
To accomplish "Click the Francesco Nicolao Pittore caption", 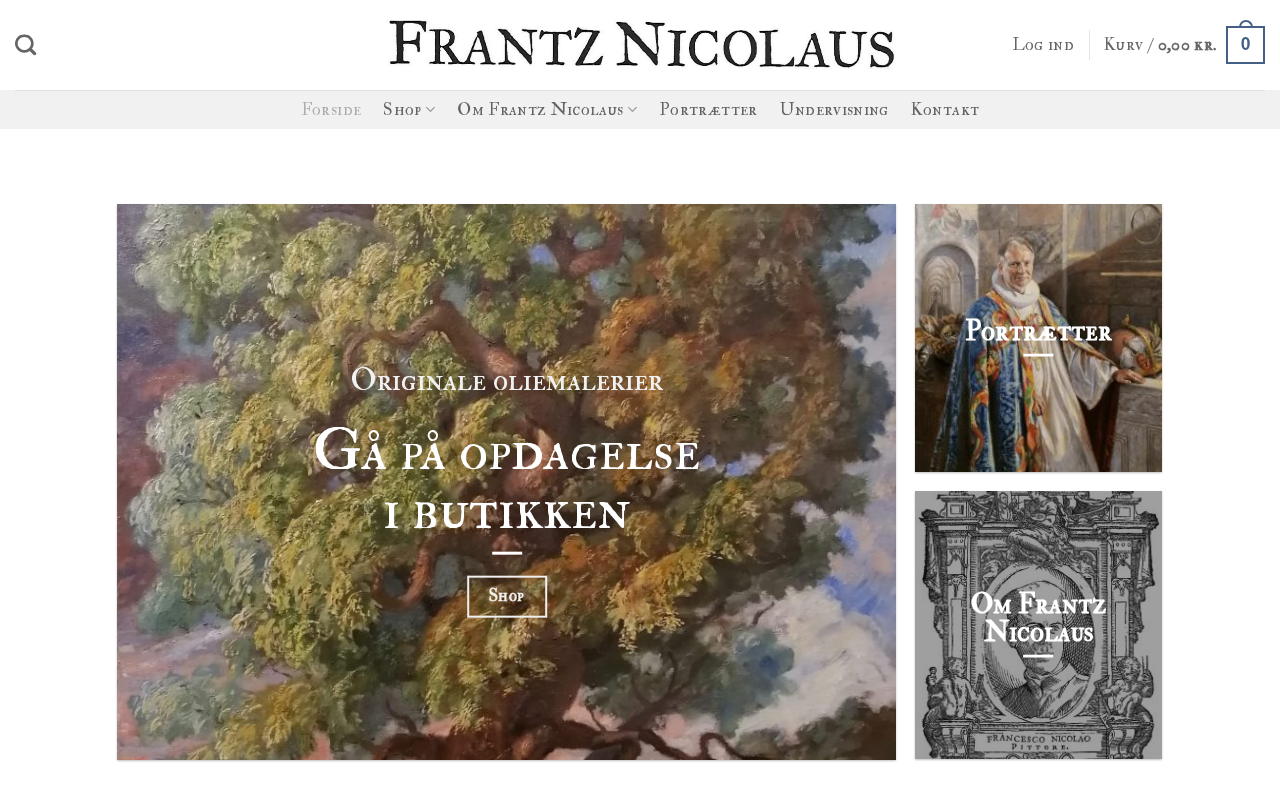I will [1038, 741].
